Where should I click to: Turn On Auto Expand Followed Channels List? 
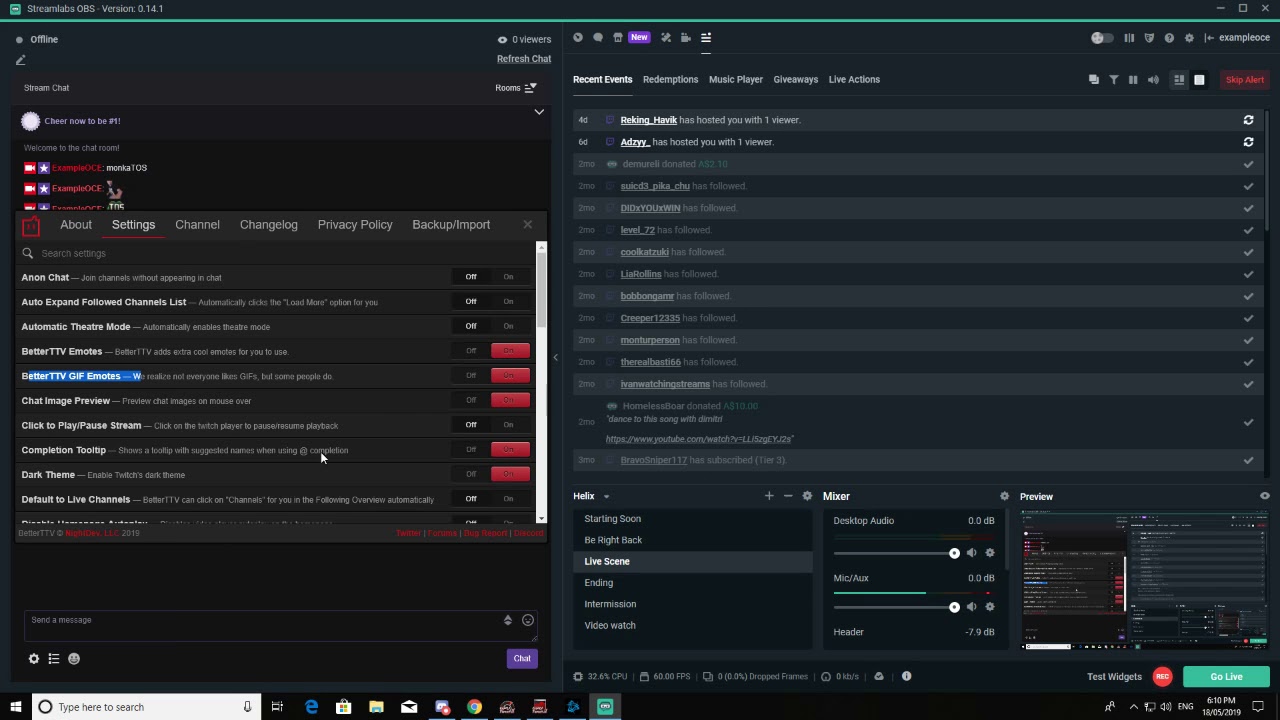coord(508,301)
